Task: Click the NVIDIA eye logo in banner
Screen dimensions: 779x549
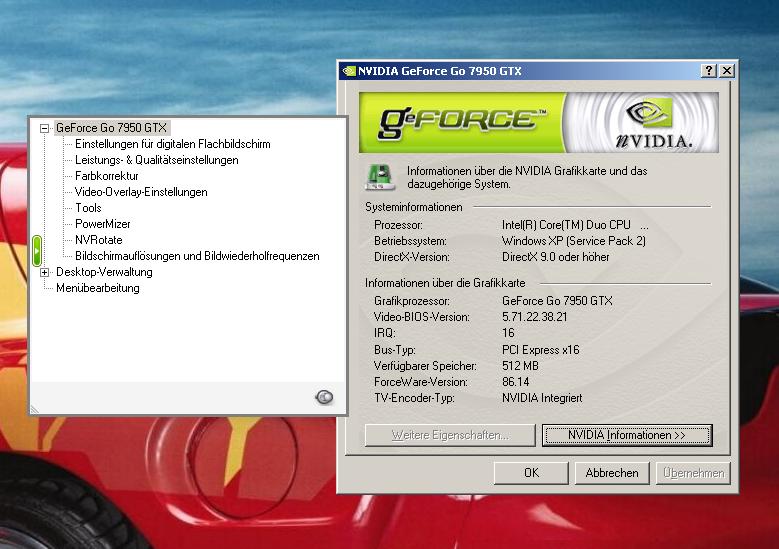Action: point(653,113)
